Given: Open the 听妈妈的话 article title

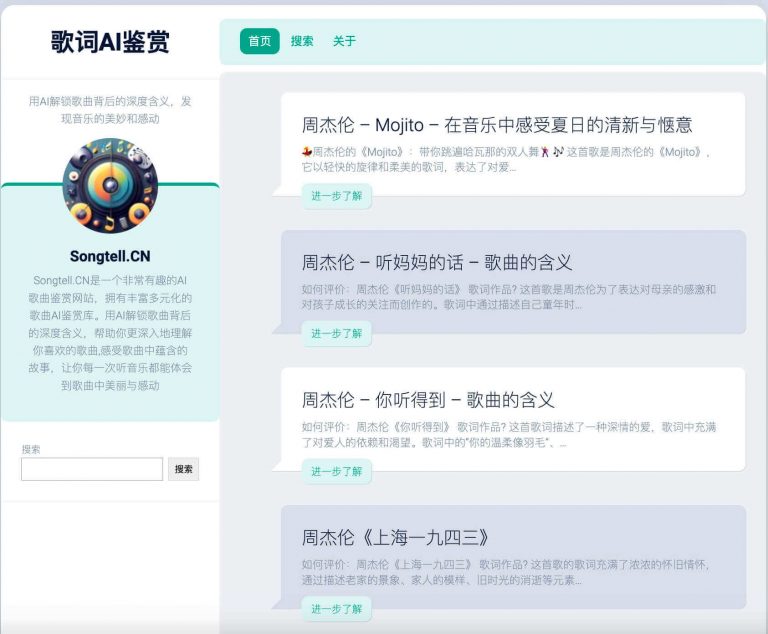Looking at the screenshot, I should click(x=436, y=263).
